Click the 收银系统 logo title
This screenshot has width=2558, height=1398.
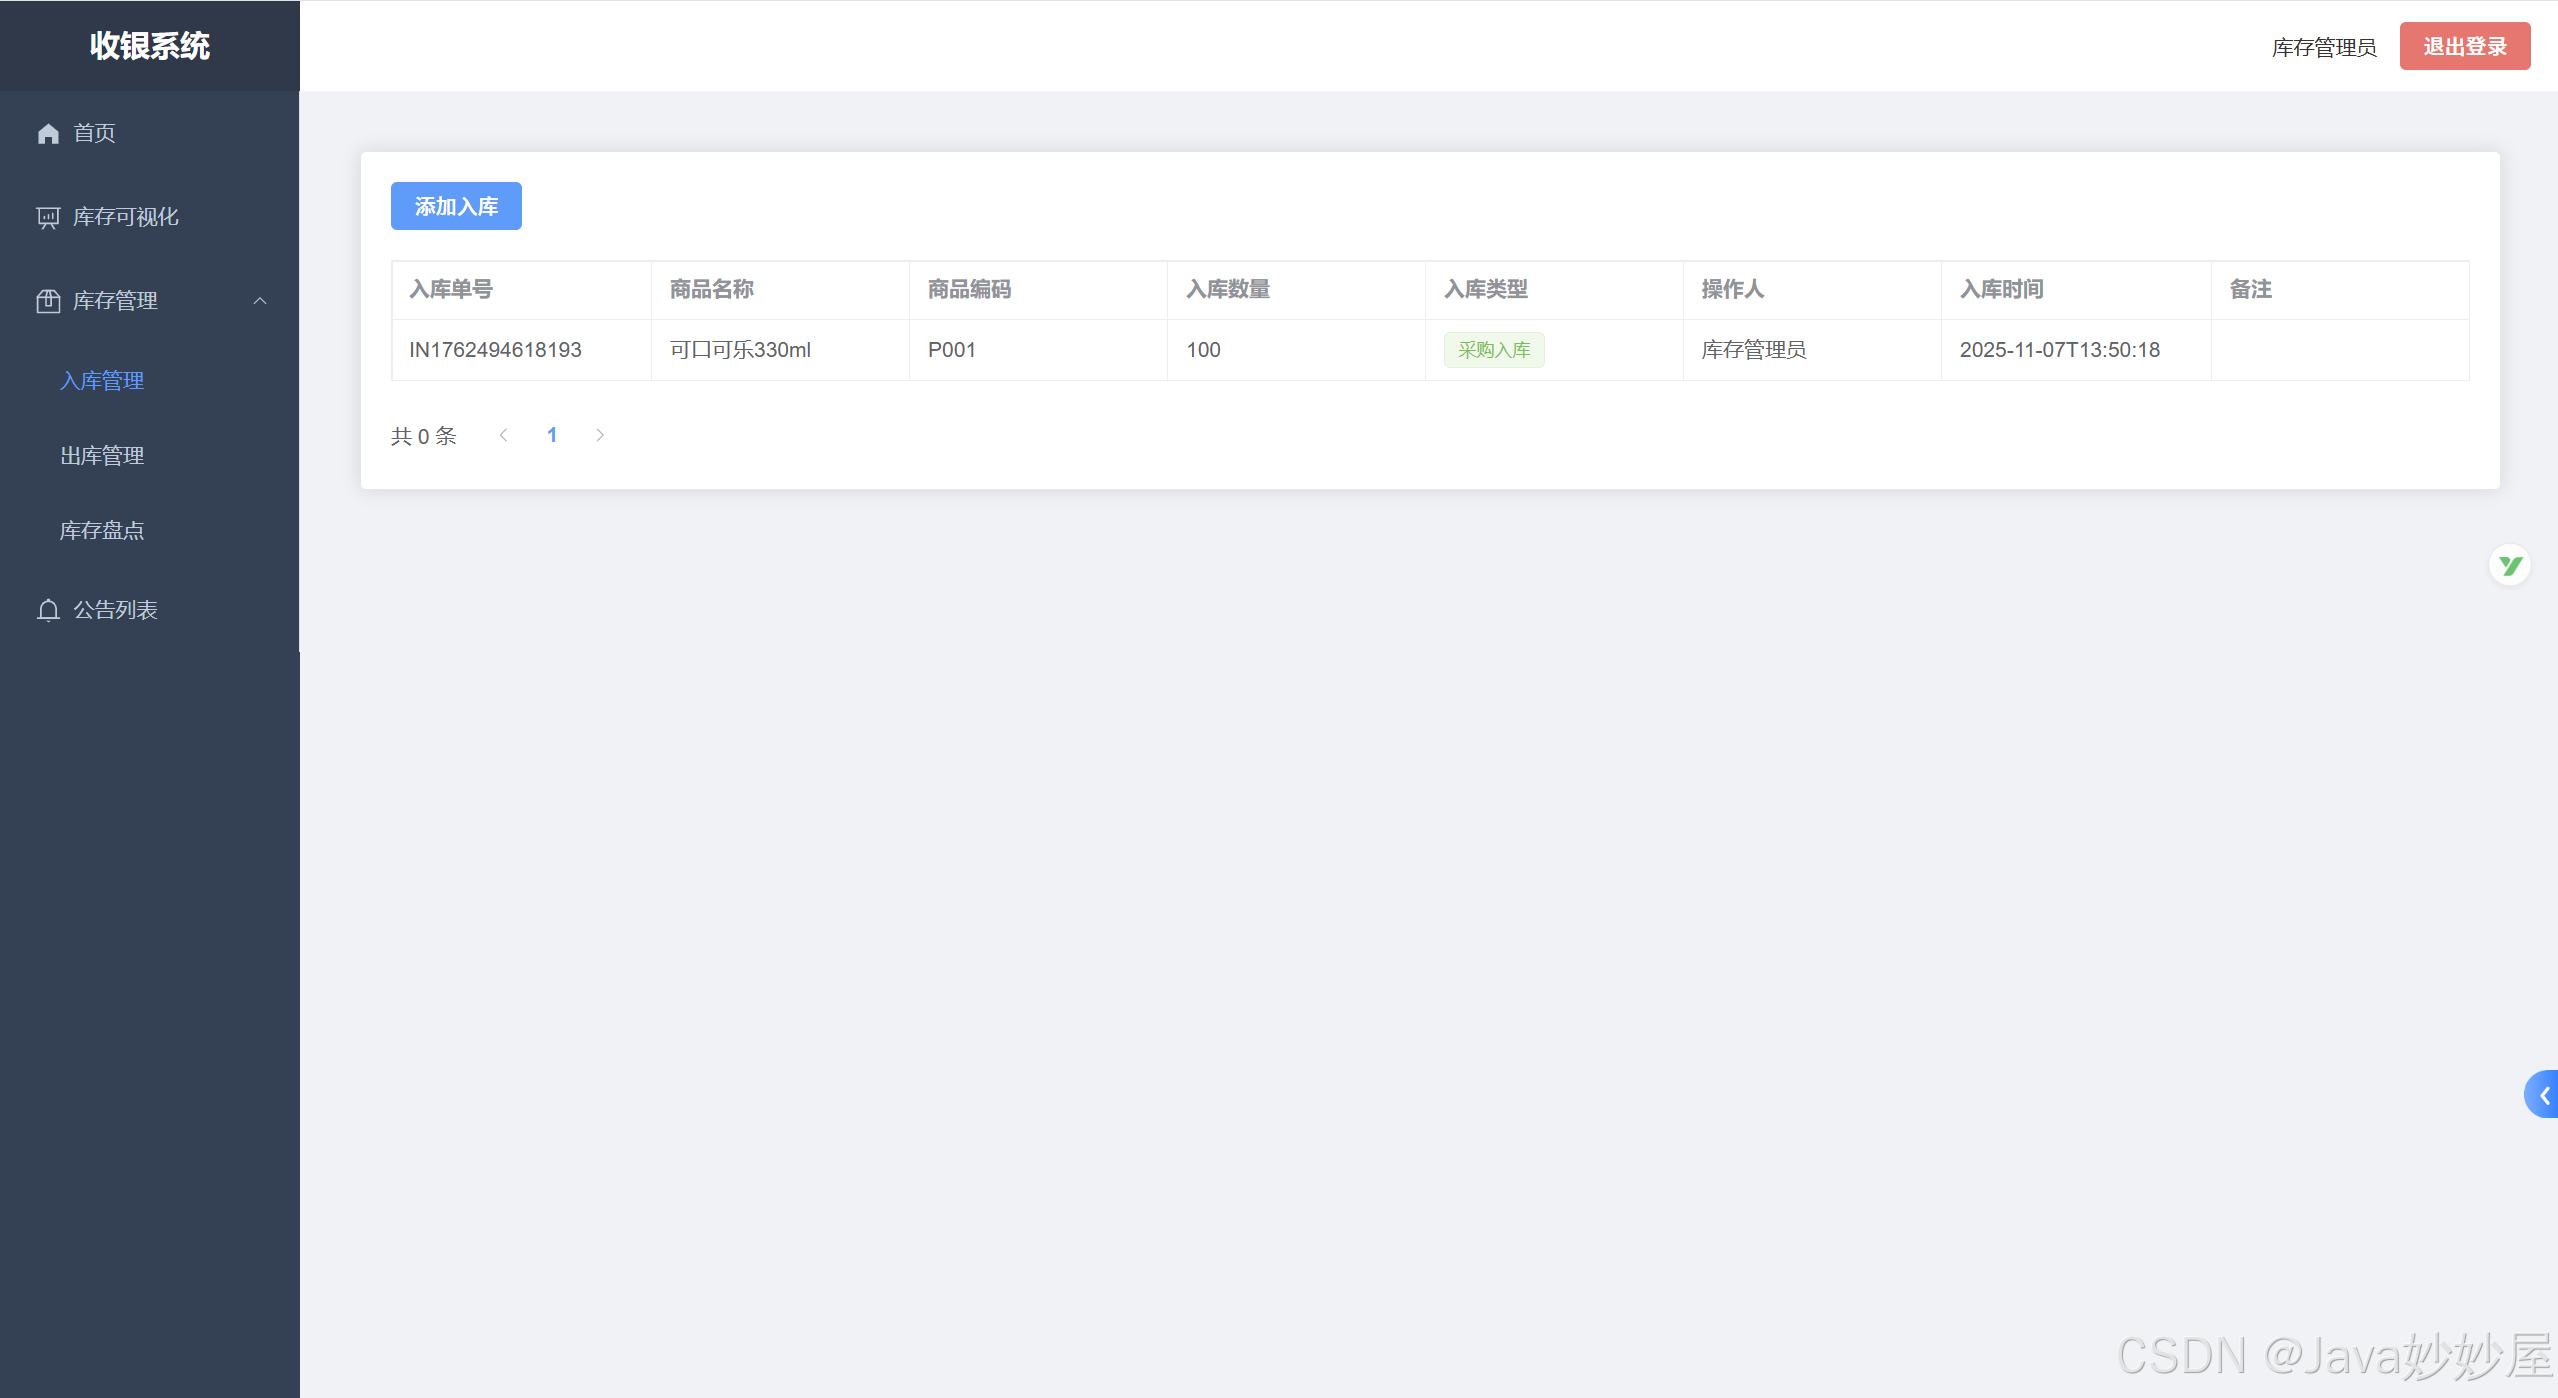point(150,46)
